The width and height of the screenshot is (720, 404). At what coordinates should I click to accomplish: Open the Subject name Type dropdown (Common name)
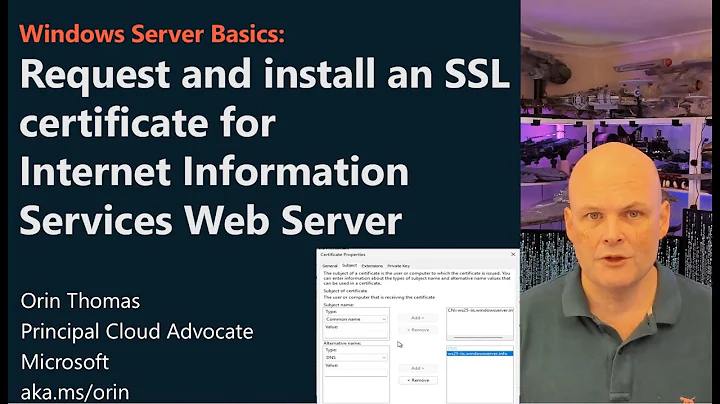(x=356, y=319)
